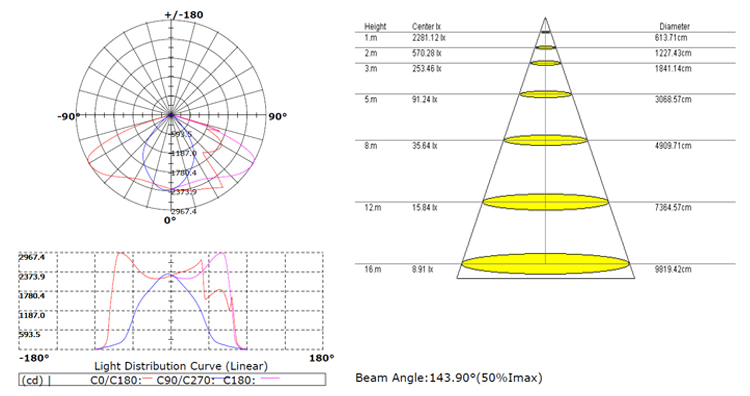The height and width of the screenshot is (396, 750).
Task: Click the "Beam Angle:143.90°(50%Imax)" text
Action: pos(449,378)
